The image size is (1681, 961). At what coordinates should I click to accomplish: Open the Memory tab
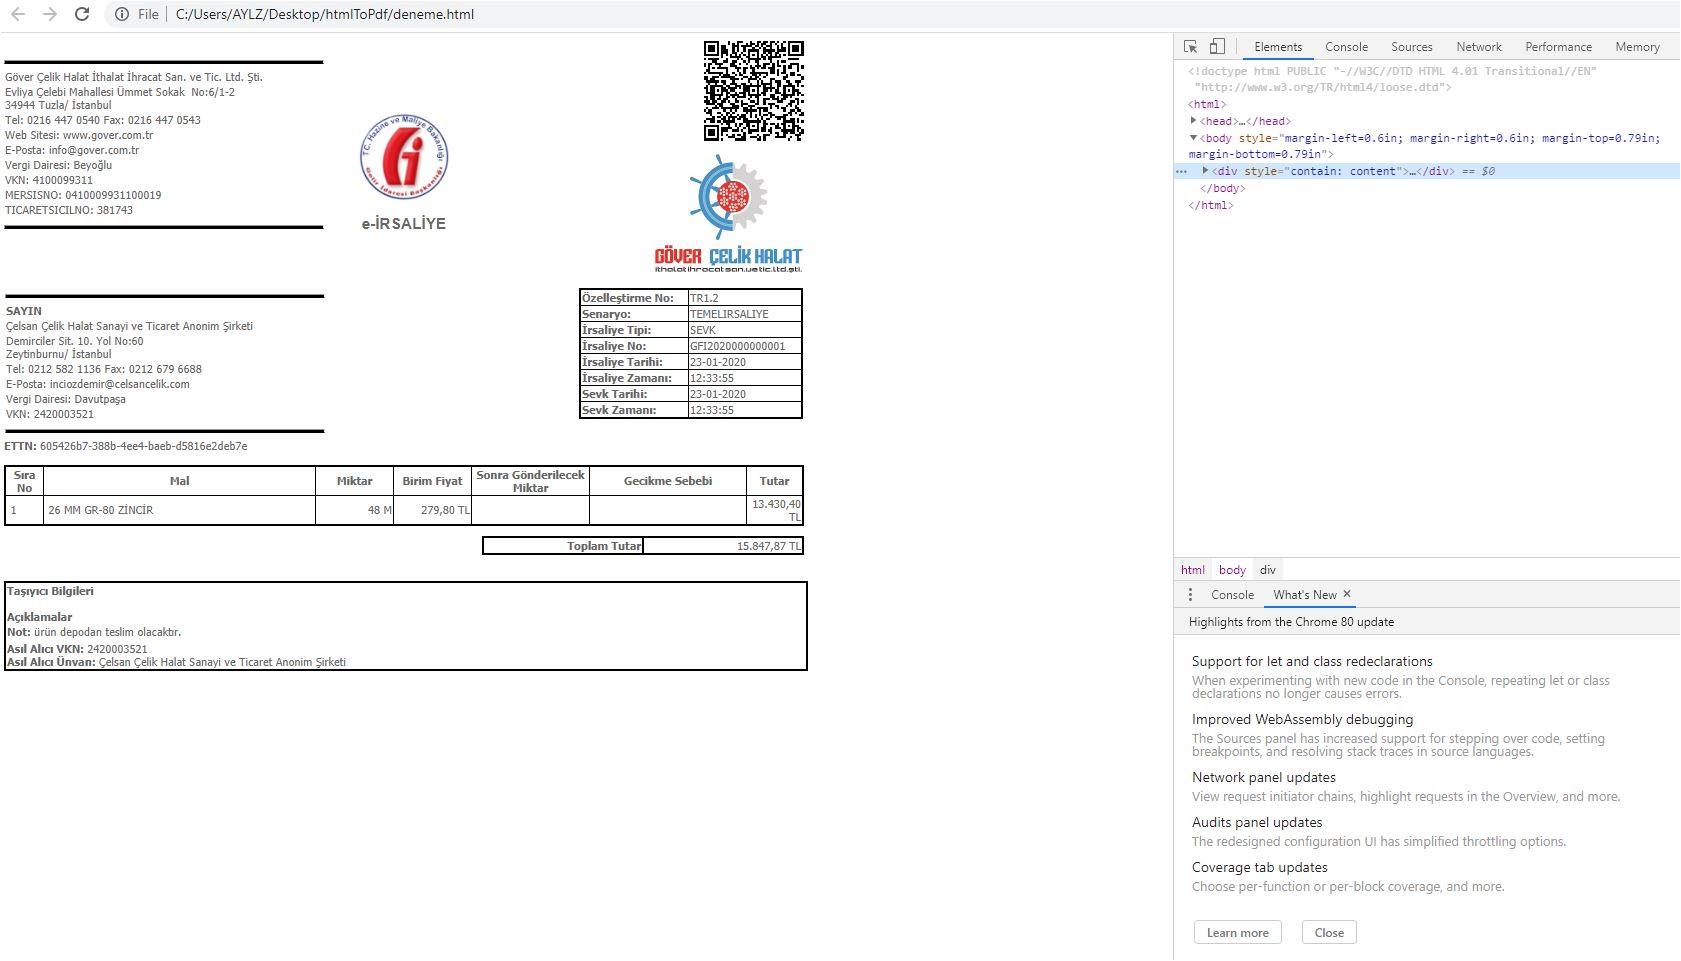(x=1637, y=47)
